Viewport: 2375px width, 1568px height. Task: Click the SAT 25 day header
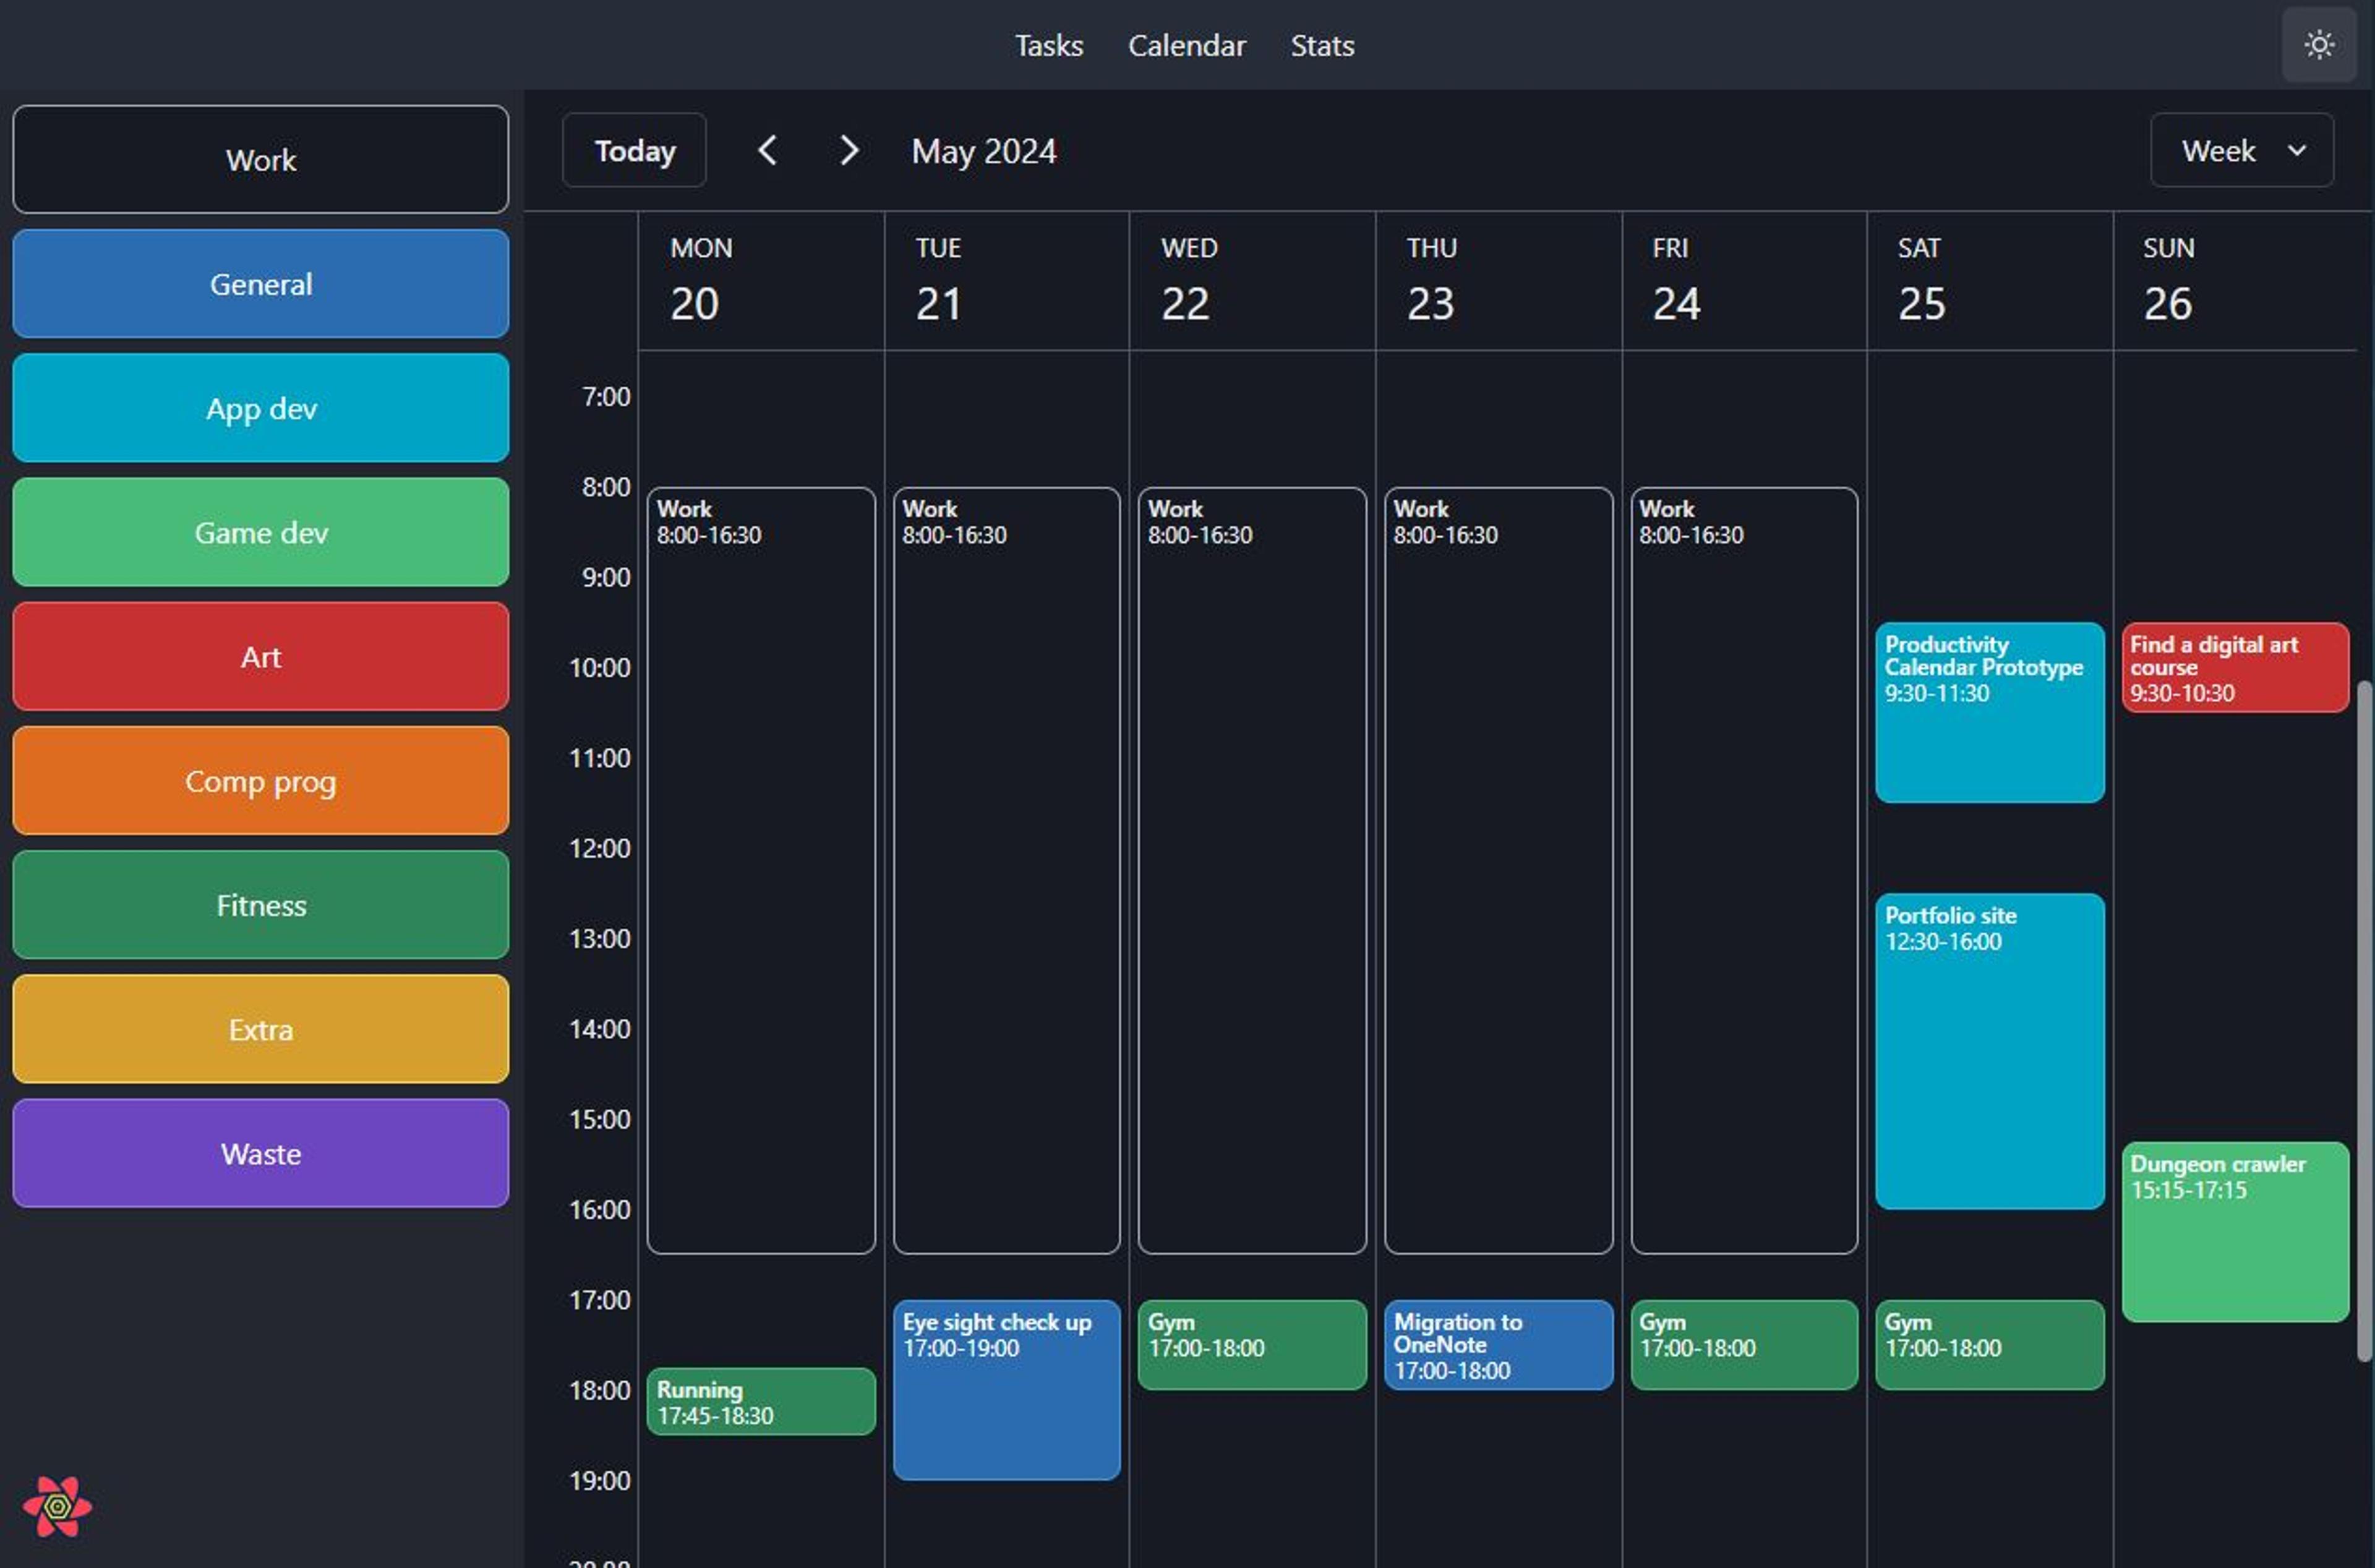pyautogui.click(x=1990, y=281)
